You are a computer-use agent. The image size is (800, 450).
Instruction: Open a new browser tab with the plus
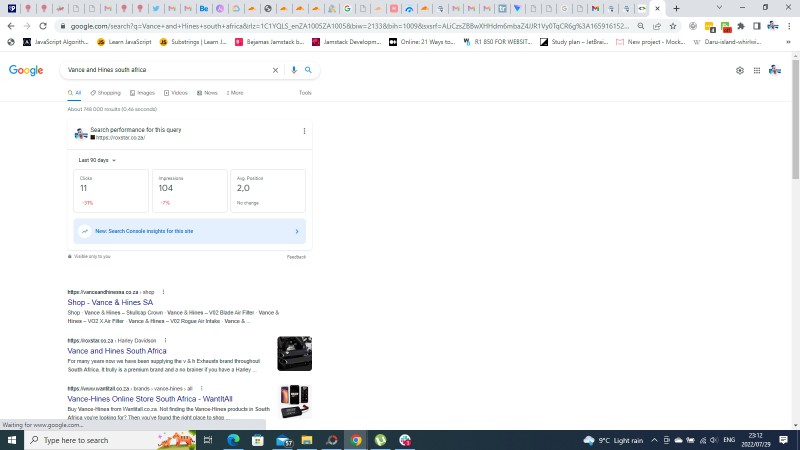pos(677,8)
